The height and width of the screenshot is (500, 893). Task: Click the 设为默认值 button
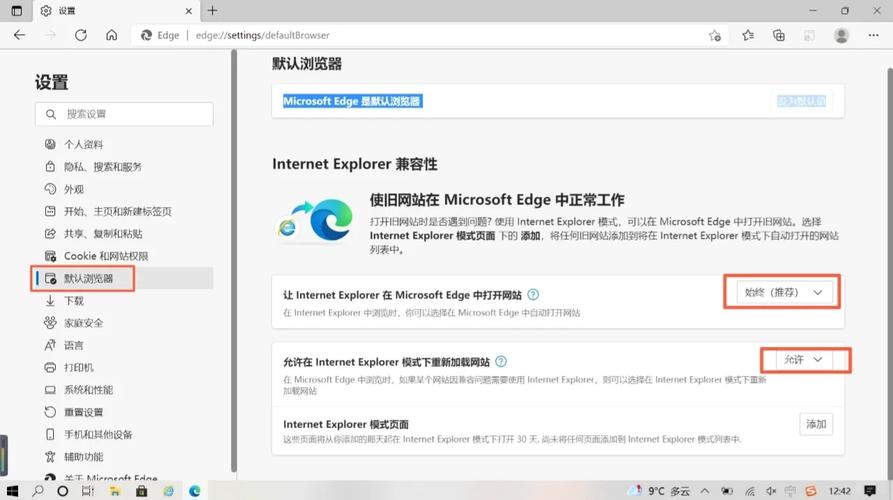coord(802,101)
